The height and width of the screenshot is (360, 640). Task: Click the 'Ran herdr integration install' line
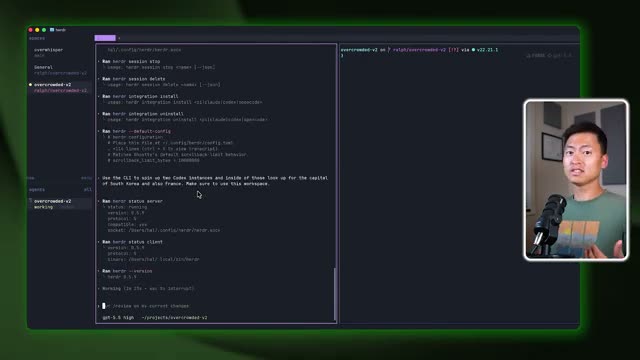140,96
